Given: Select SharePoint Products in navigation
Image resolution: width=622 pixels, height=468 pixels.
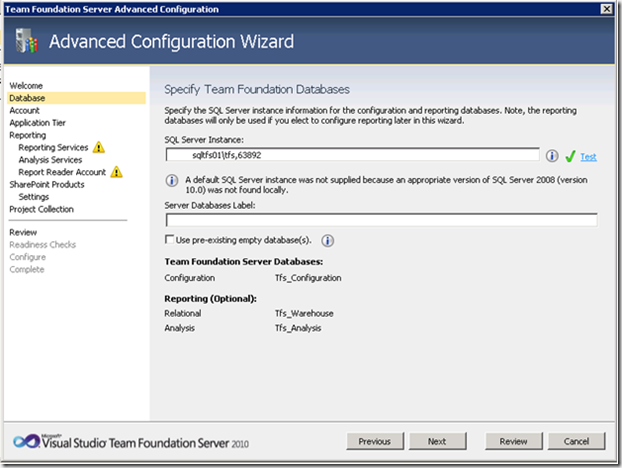Looking at the screenshot, I should [47, 184].
